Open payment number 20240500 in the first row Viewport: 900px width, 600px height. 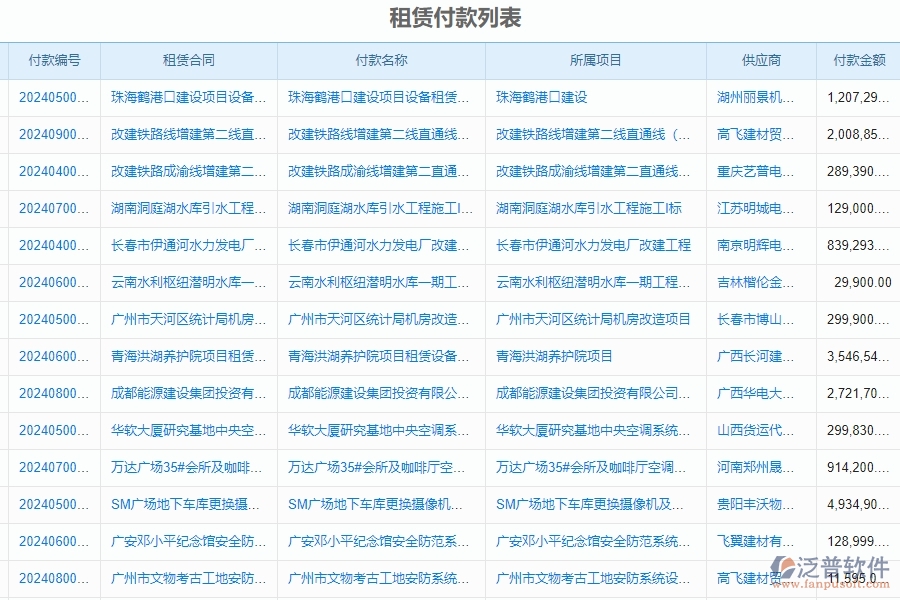51,97
